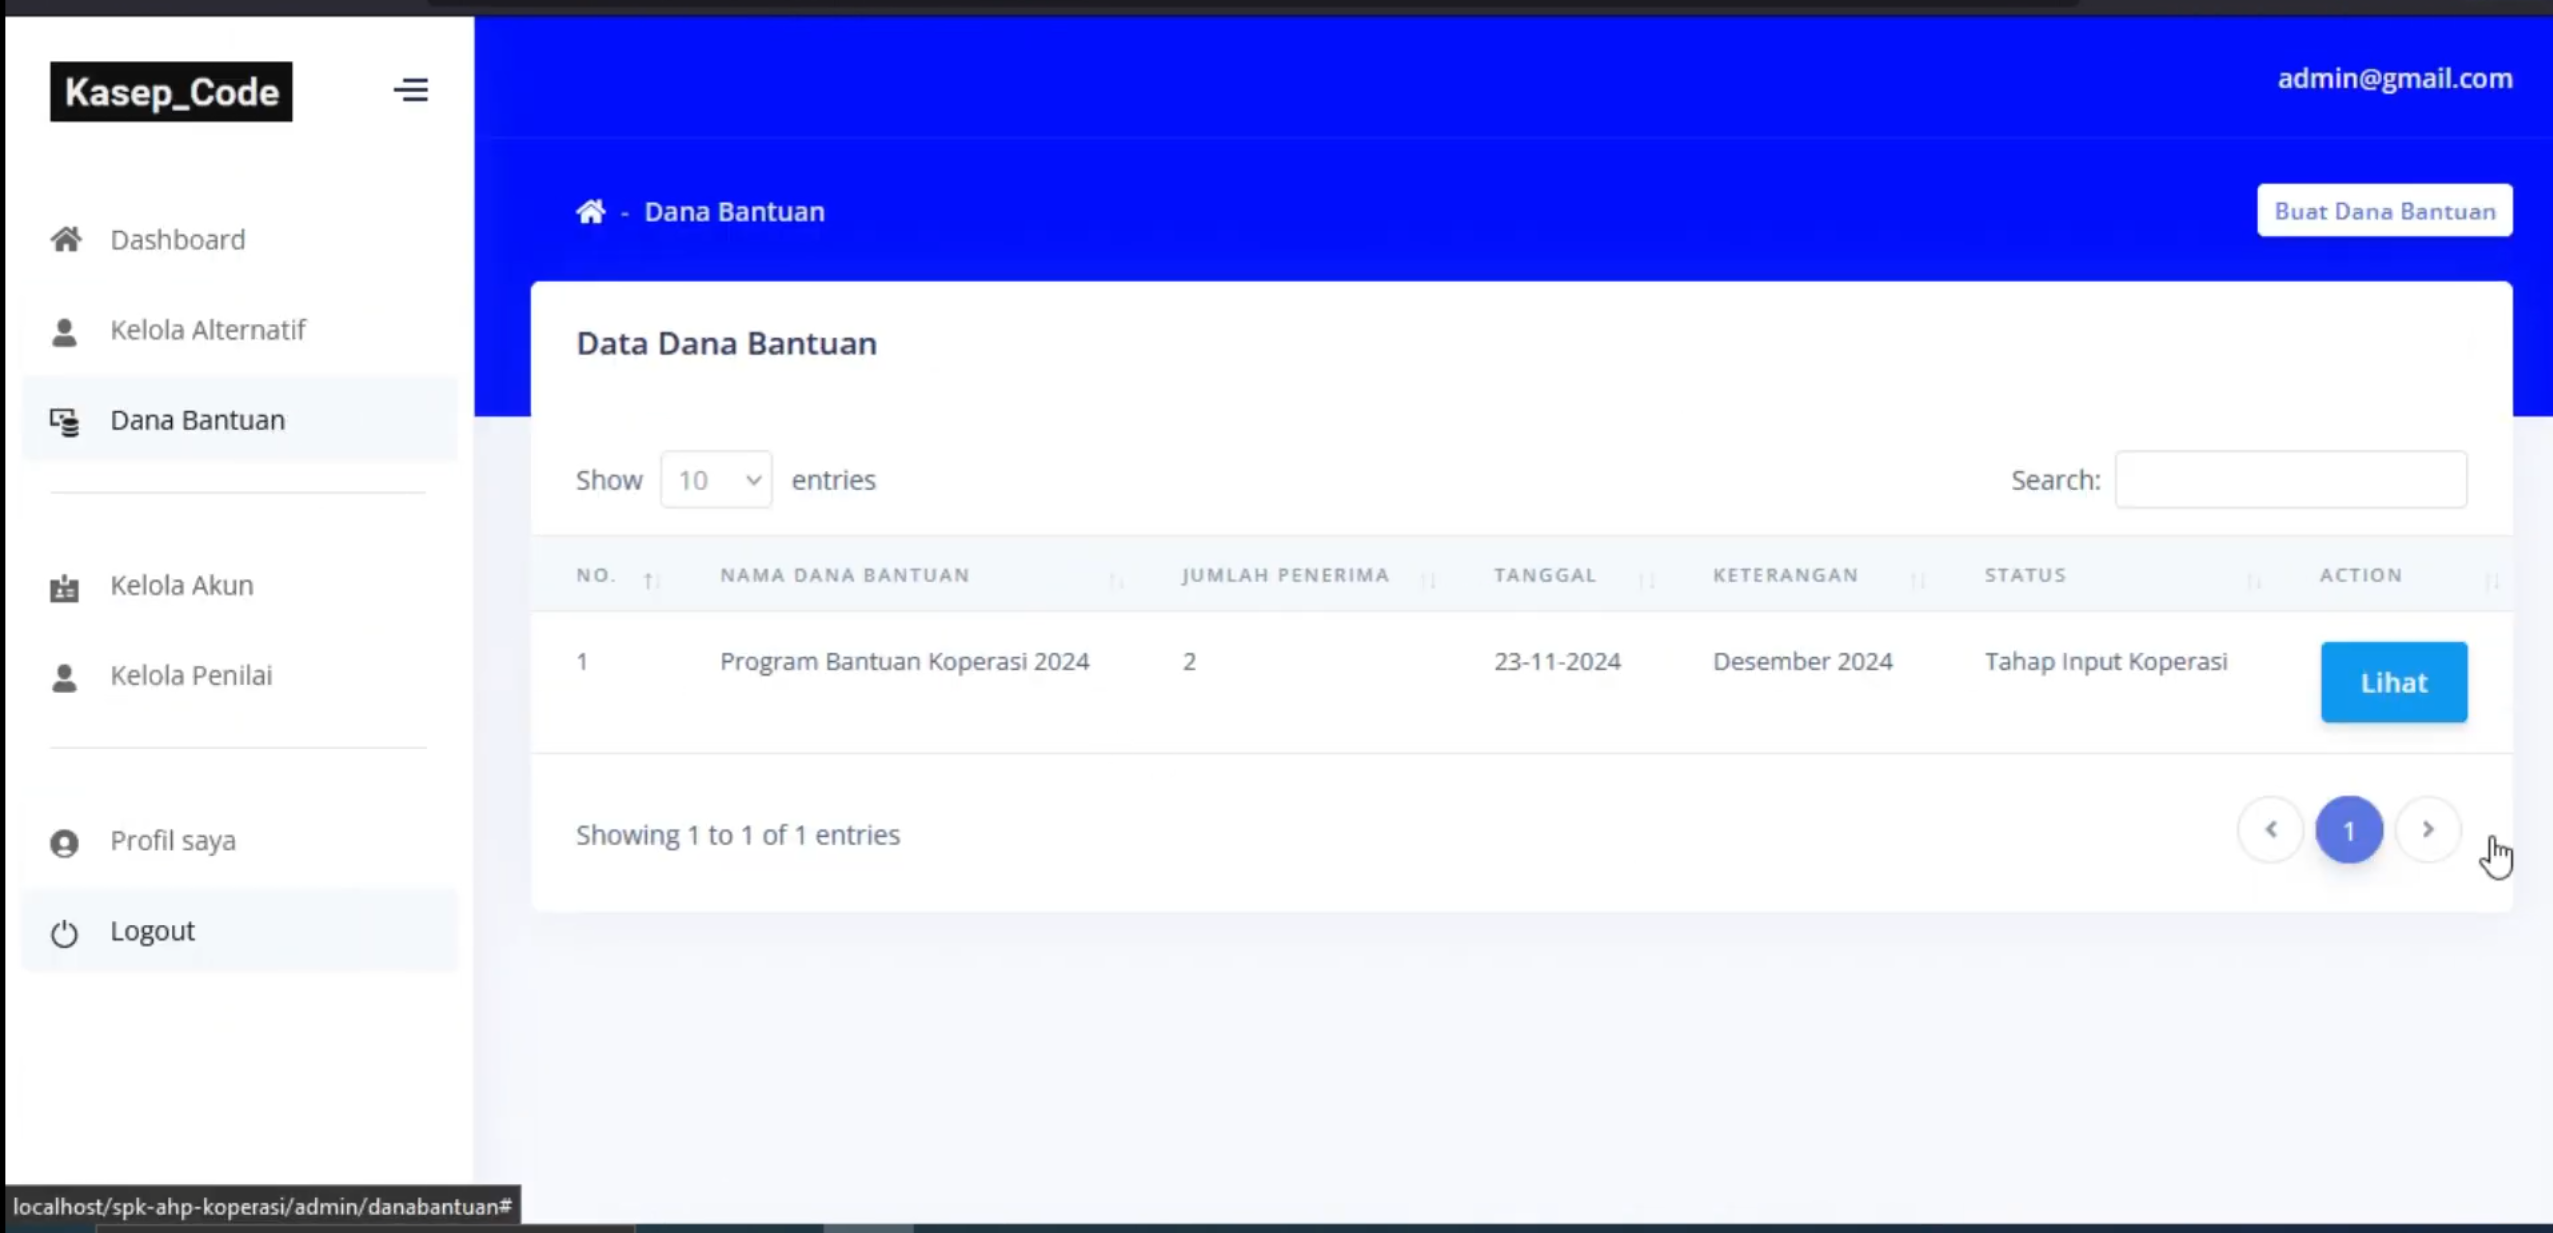Image resolution: width=2553 pixels, height=1233 pixels.
Task: Click the Dana Bantuan coins icon
Action: pos(65,422)
